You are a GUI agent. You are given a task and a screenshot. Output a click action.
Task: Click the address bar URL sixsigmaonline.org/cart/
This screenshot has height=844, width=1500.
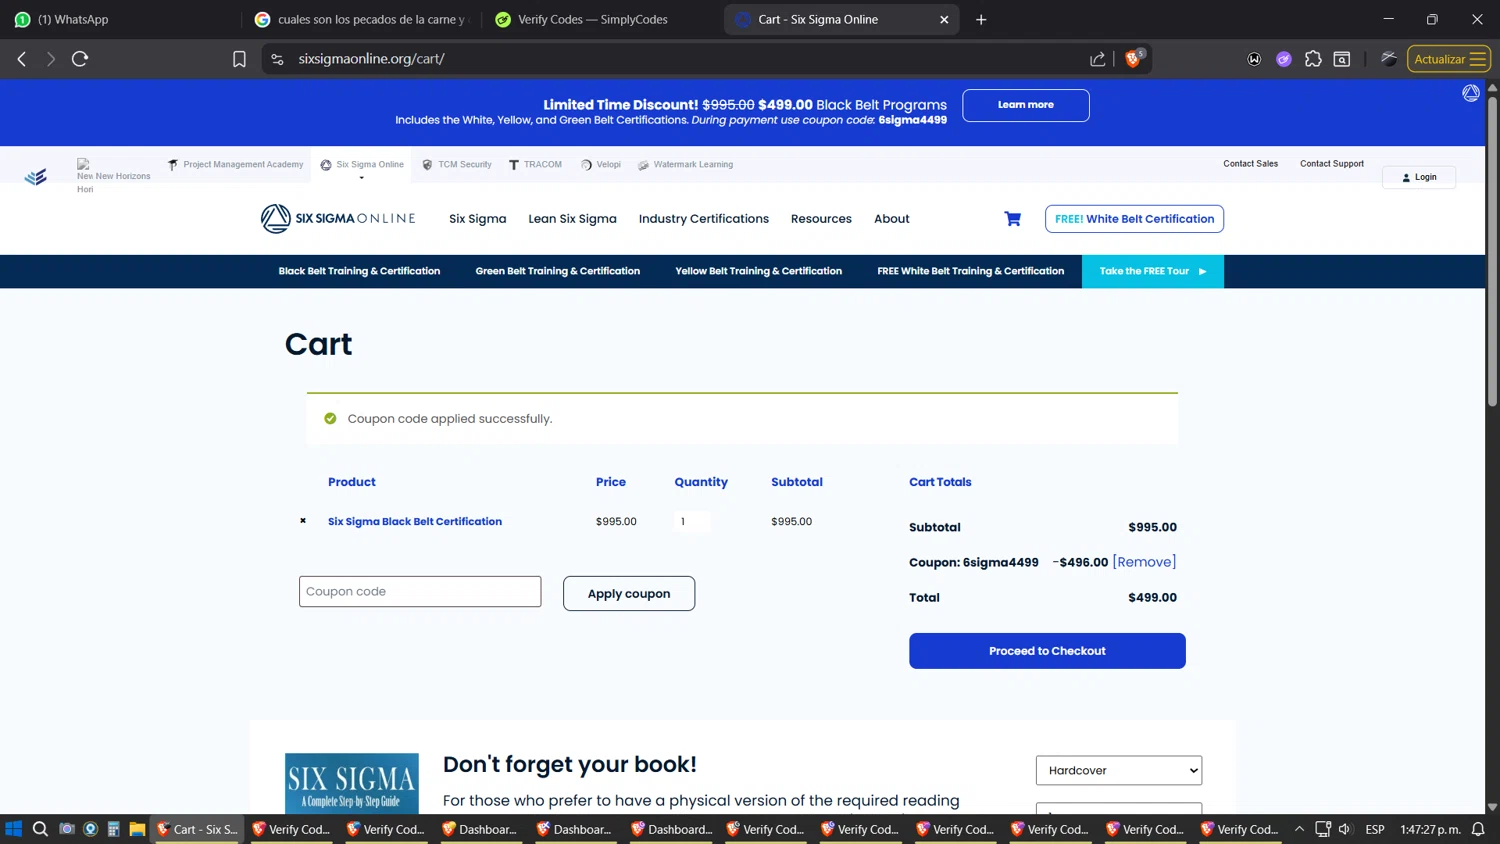click(371, 59)
